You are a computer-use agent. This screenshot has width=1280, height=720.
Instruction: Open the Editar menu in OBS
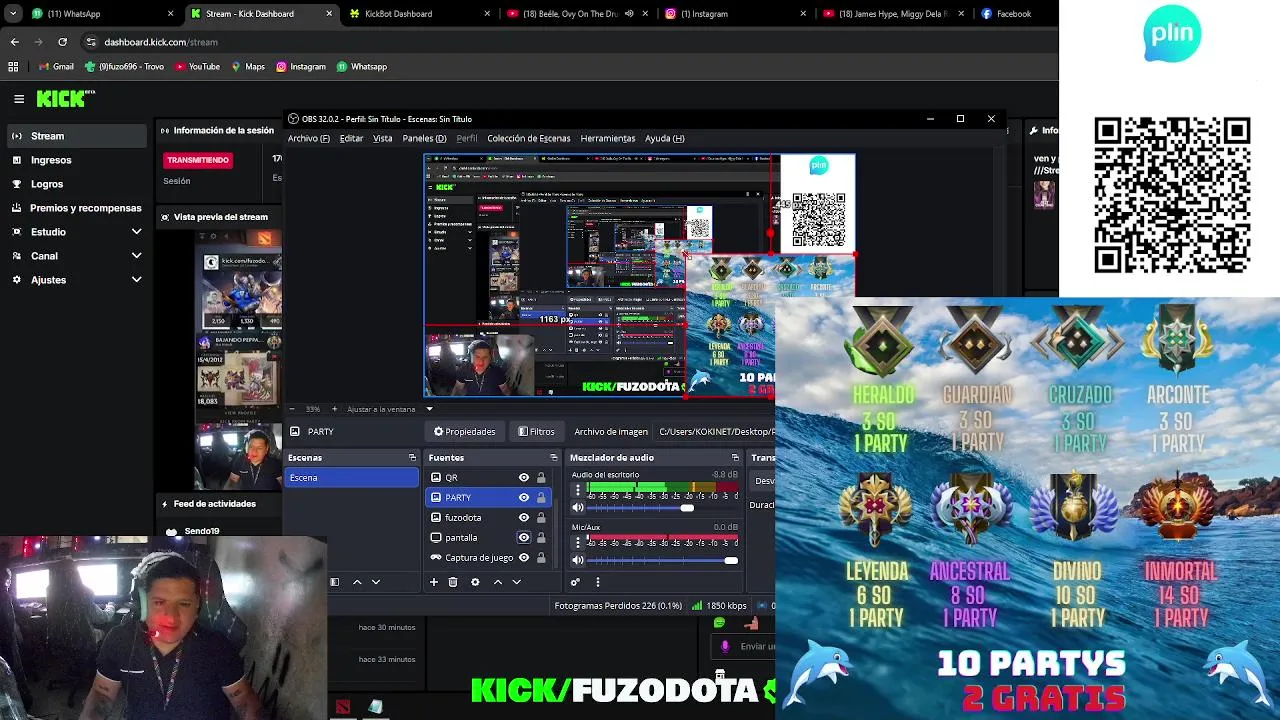pos(351,138)
